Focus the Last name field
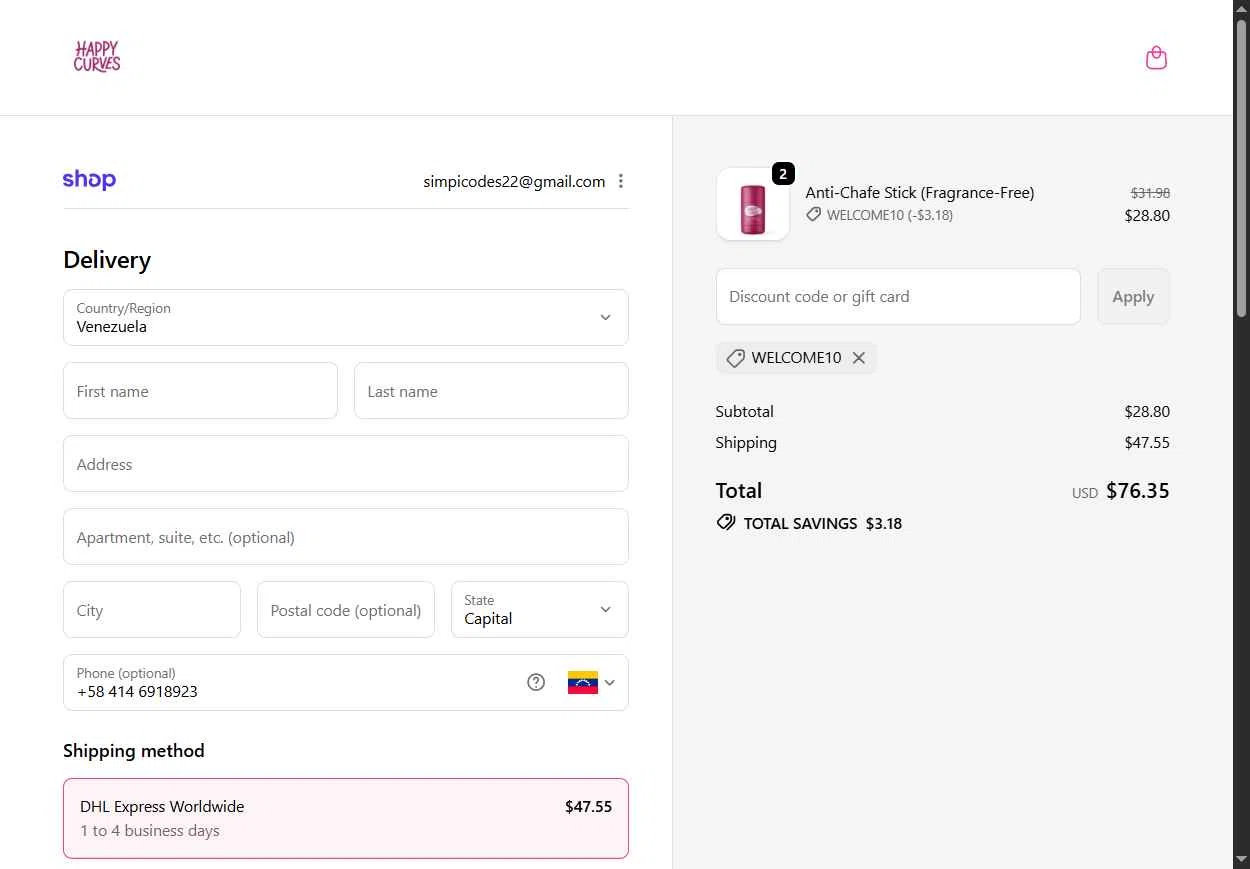Screen dimensions: 1250x869 click(491, 391)
